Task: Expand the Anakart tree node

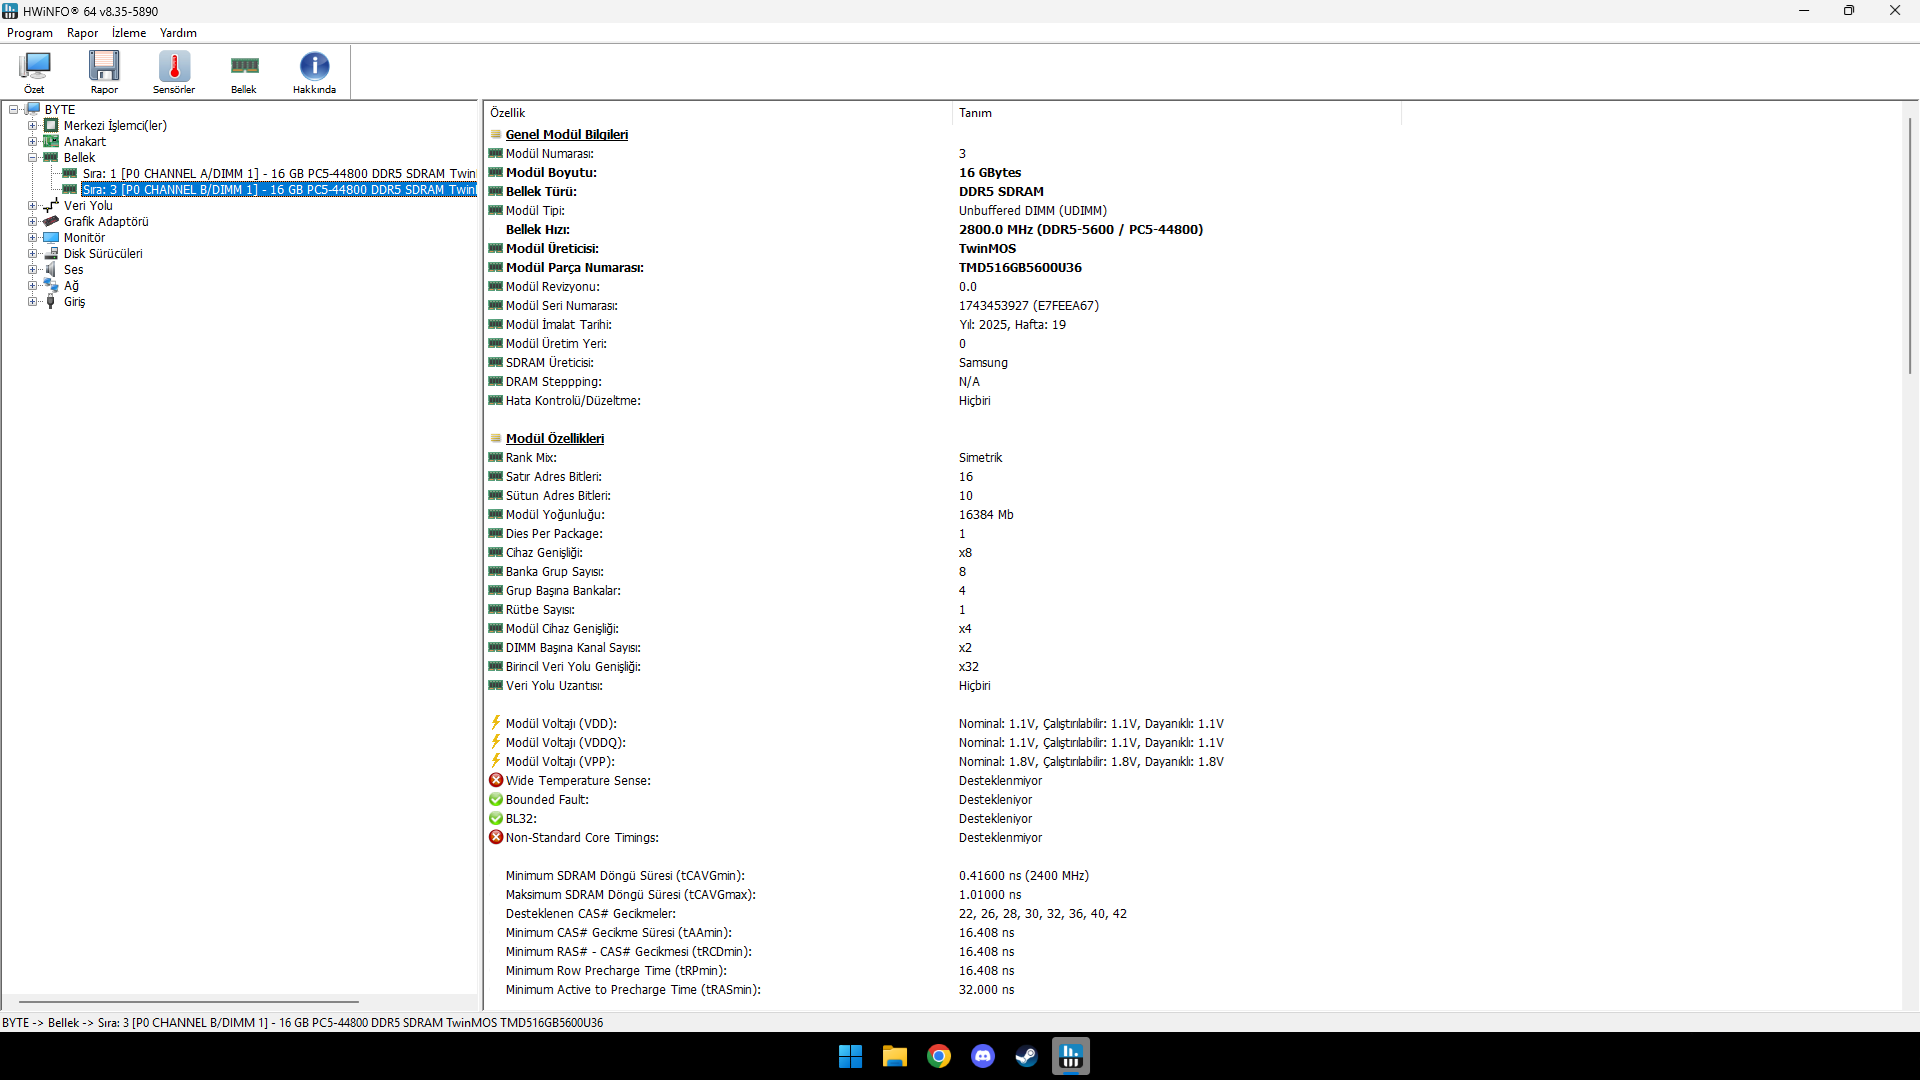Action: pos(33,142)
